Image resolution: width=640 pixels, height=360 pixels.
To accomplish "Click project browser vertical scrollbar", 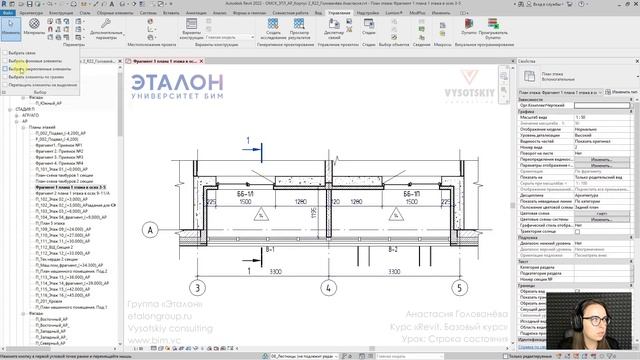I will (120, 104).
